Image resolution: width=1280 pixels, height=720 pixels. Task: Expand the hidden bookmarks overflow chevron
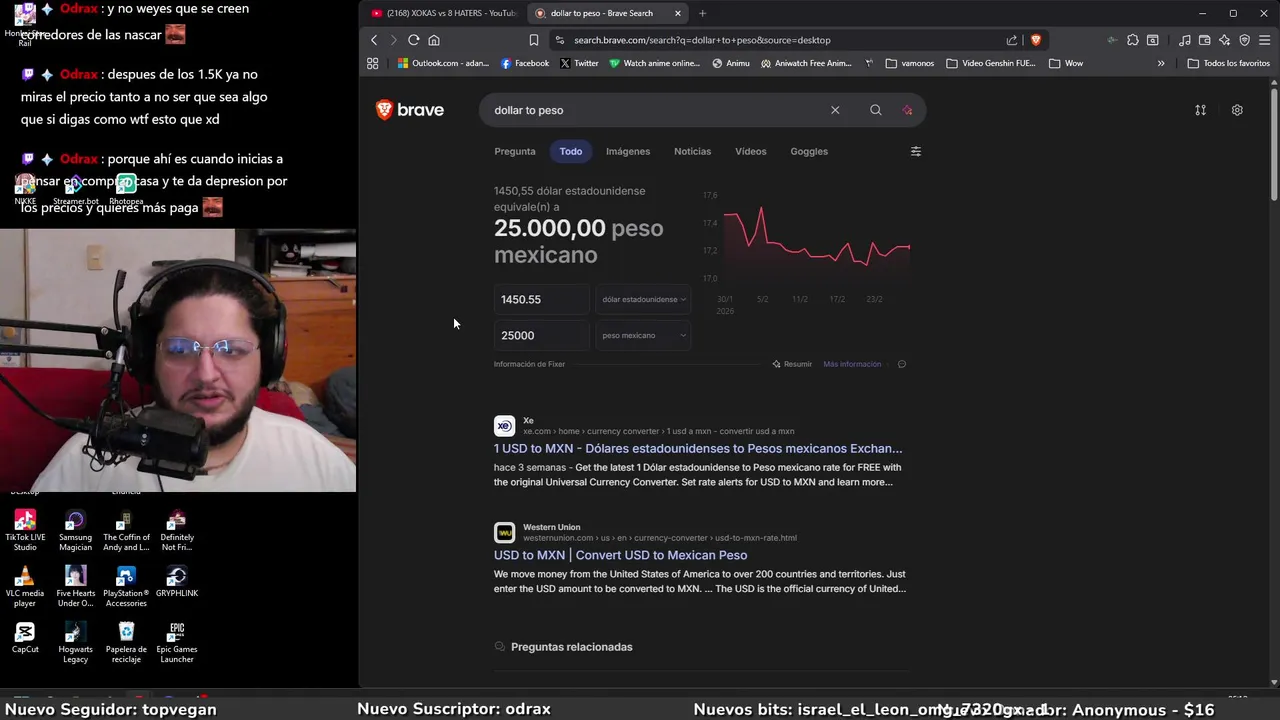pyautogui.click(x=1161, y=63)
